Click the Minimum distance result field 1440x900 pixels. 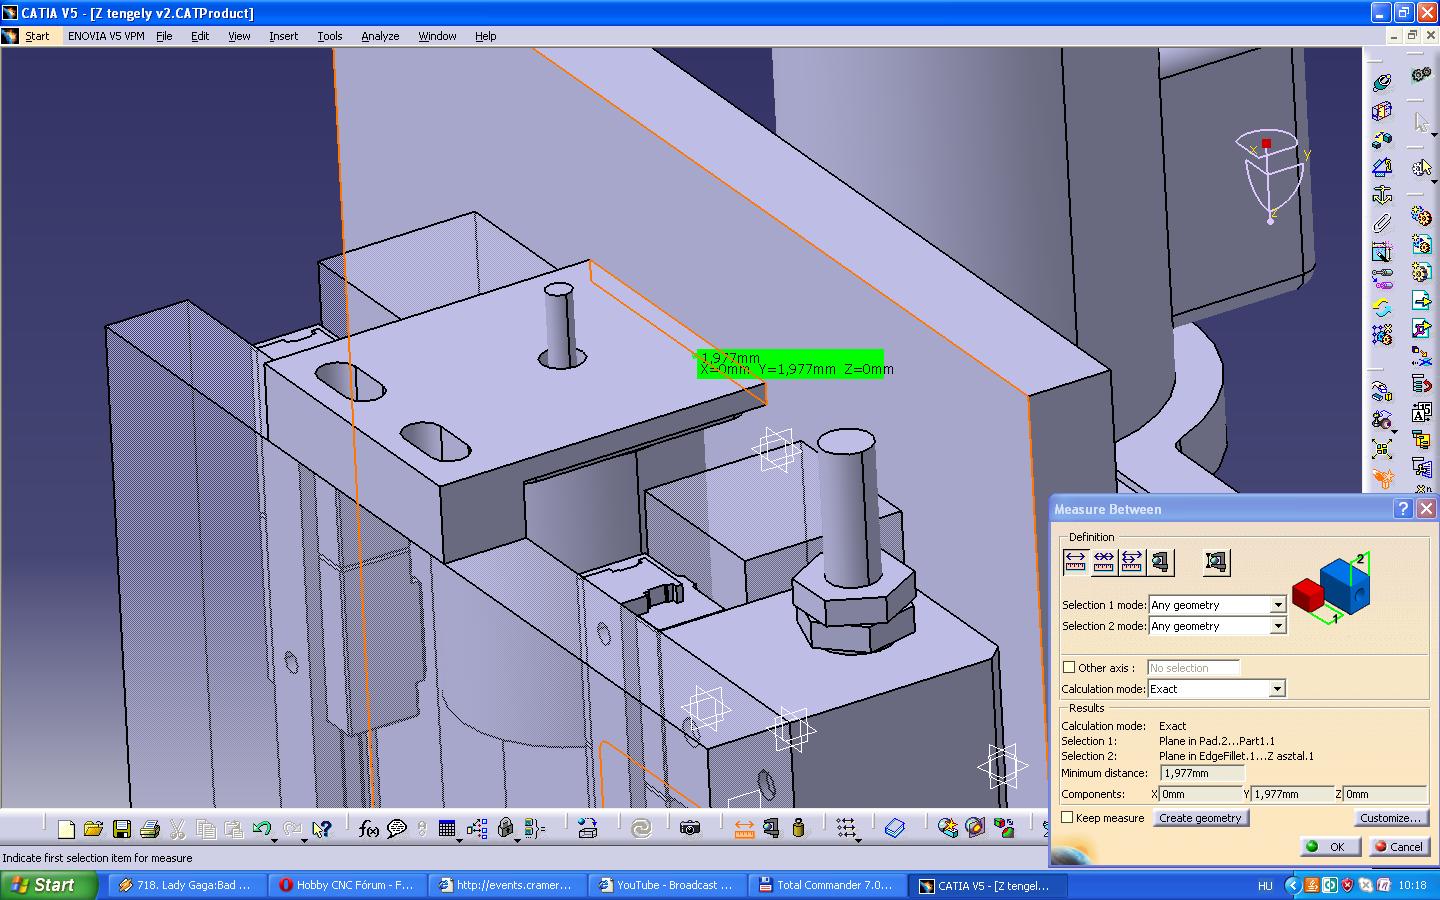click(1202, 773)
